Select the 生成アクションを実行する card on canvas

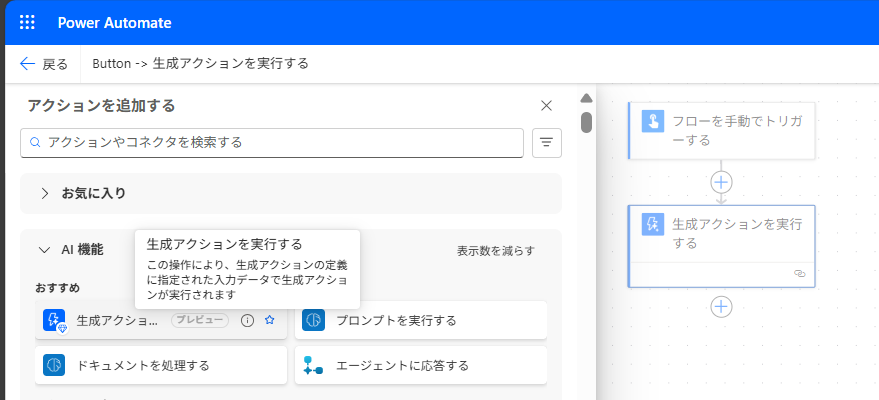click(721, 234)
